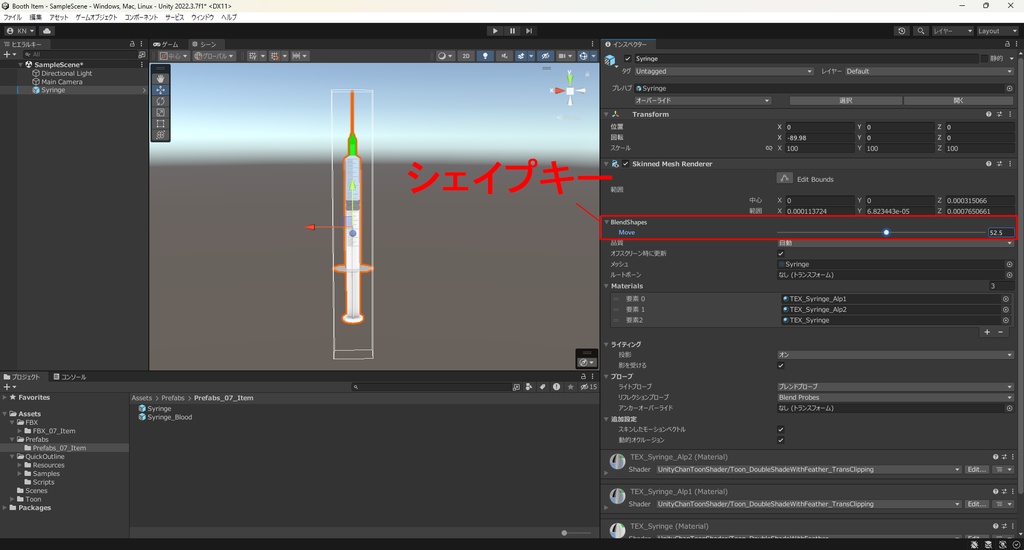1024x550 pixels.
Task: Collapse Materials section
Action: pos(607,286)
